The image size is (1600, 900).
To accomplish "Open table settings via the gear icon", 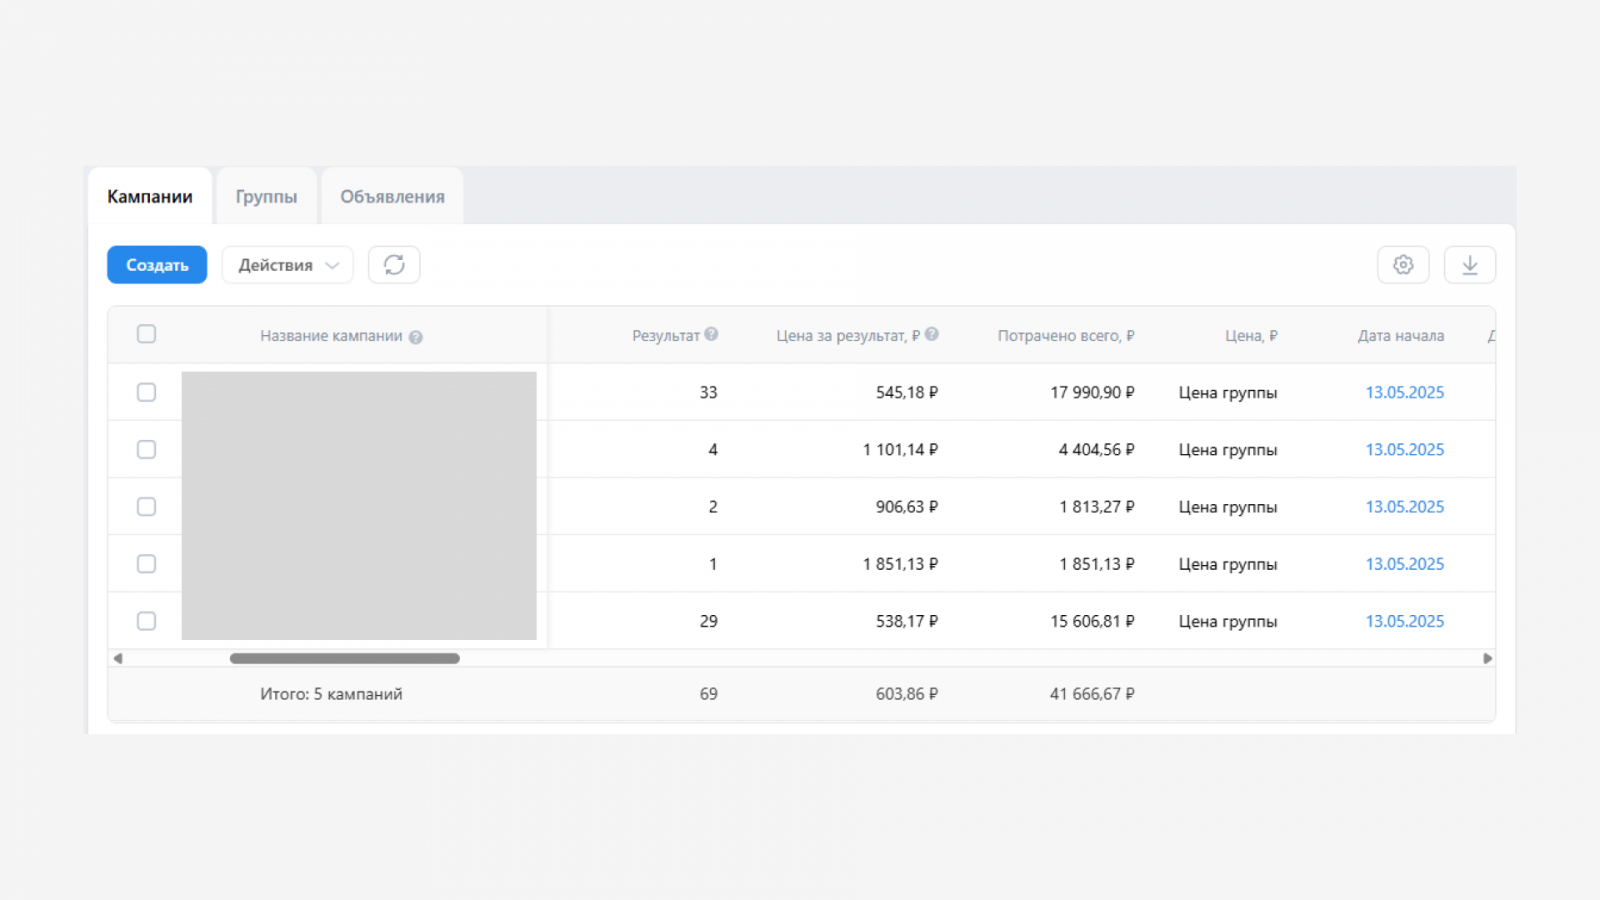I will pos(1403,265).
